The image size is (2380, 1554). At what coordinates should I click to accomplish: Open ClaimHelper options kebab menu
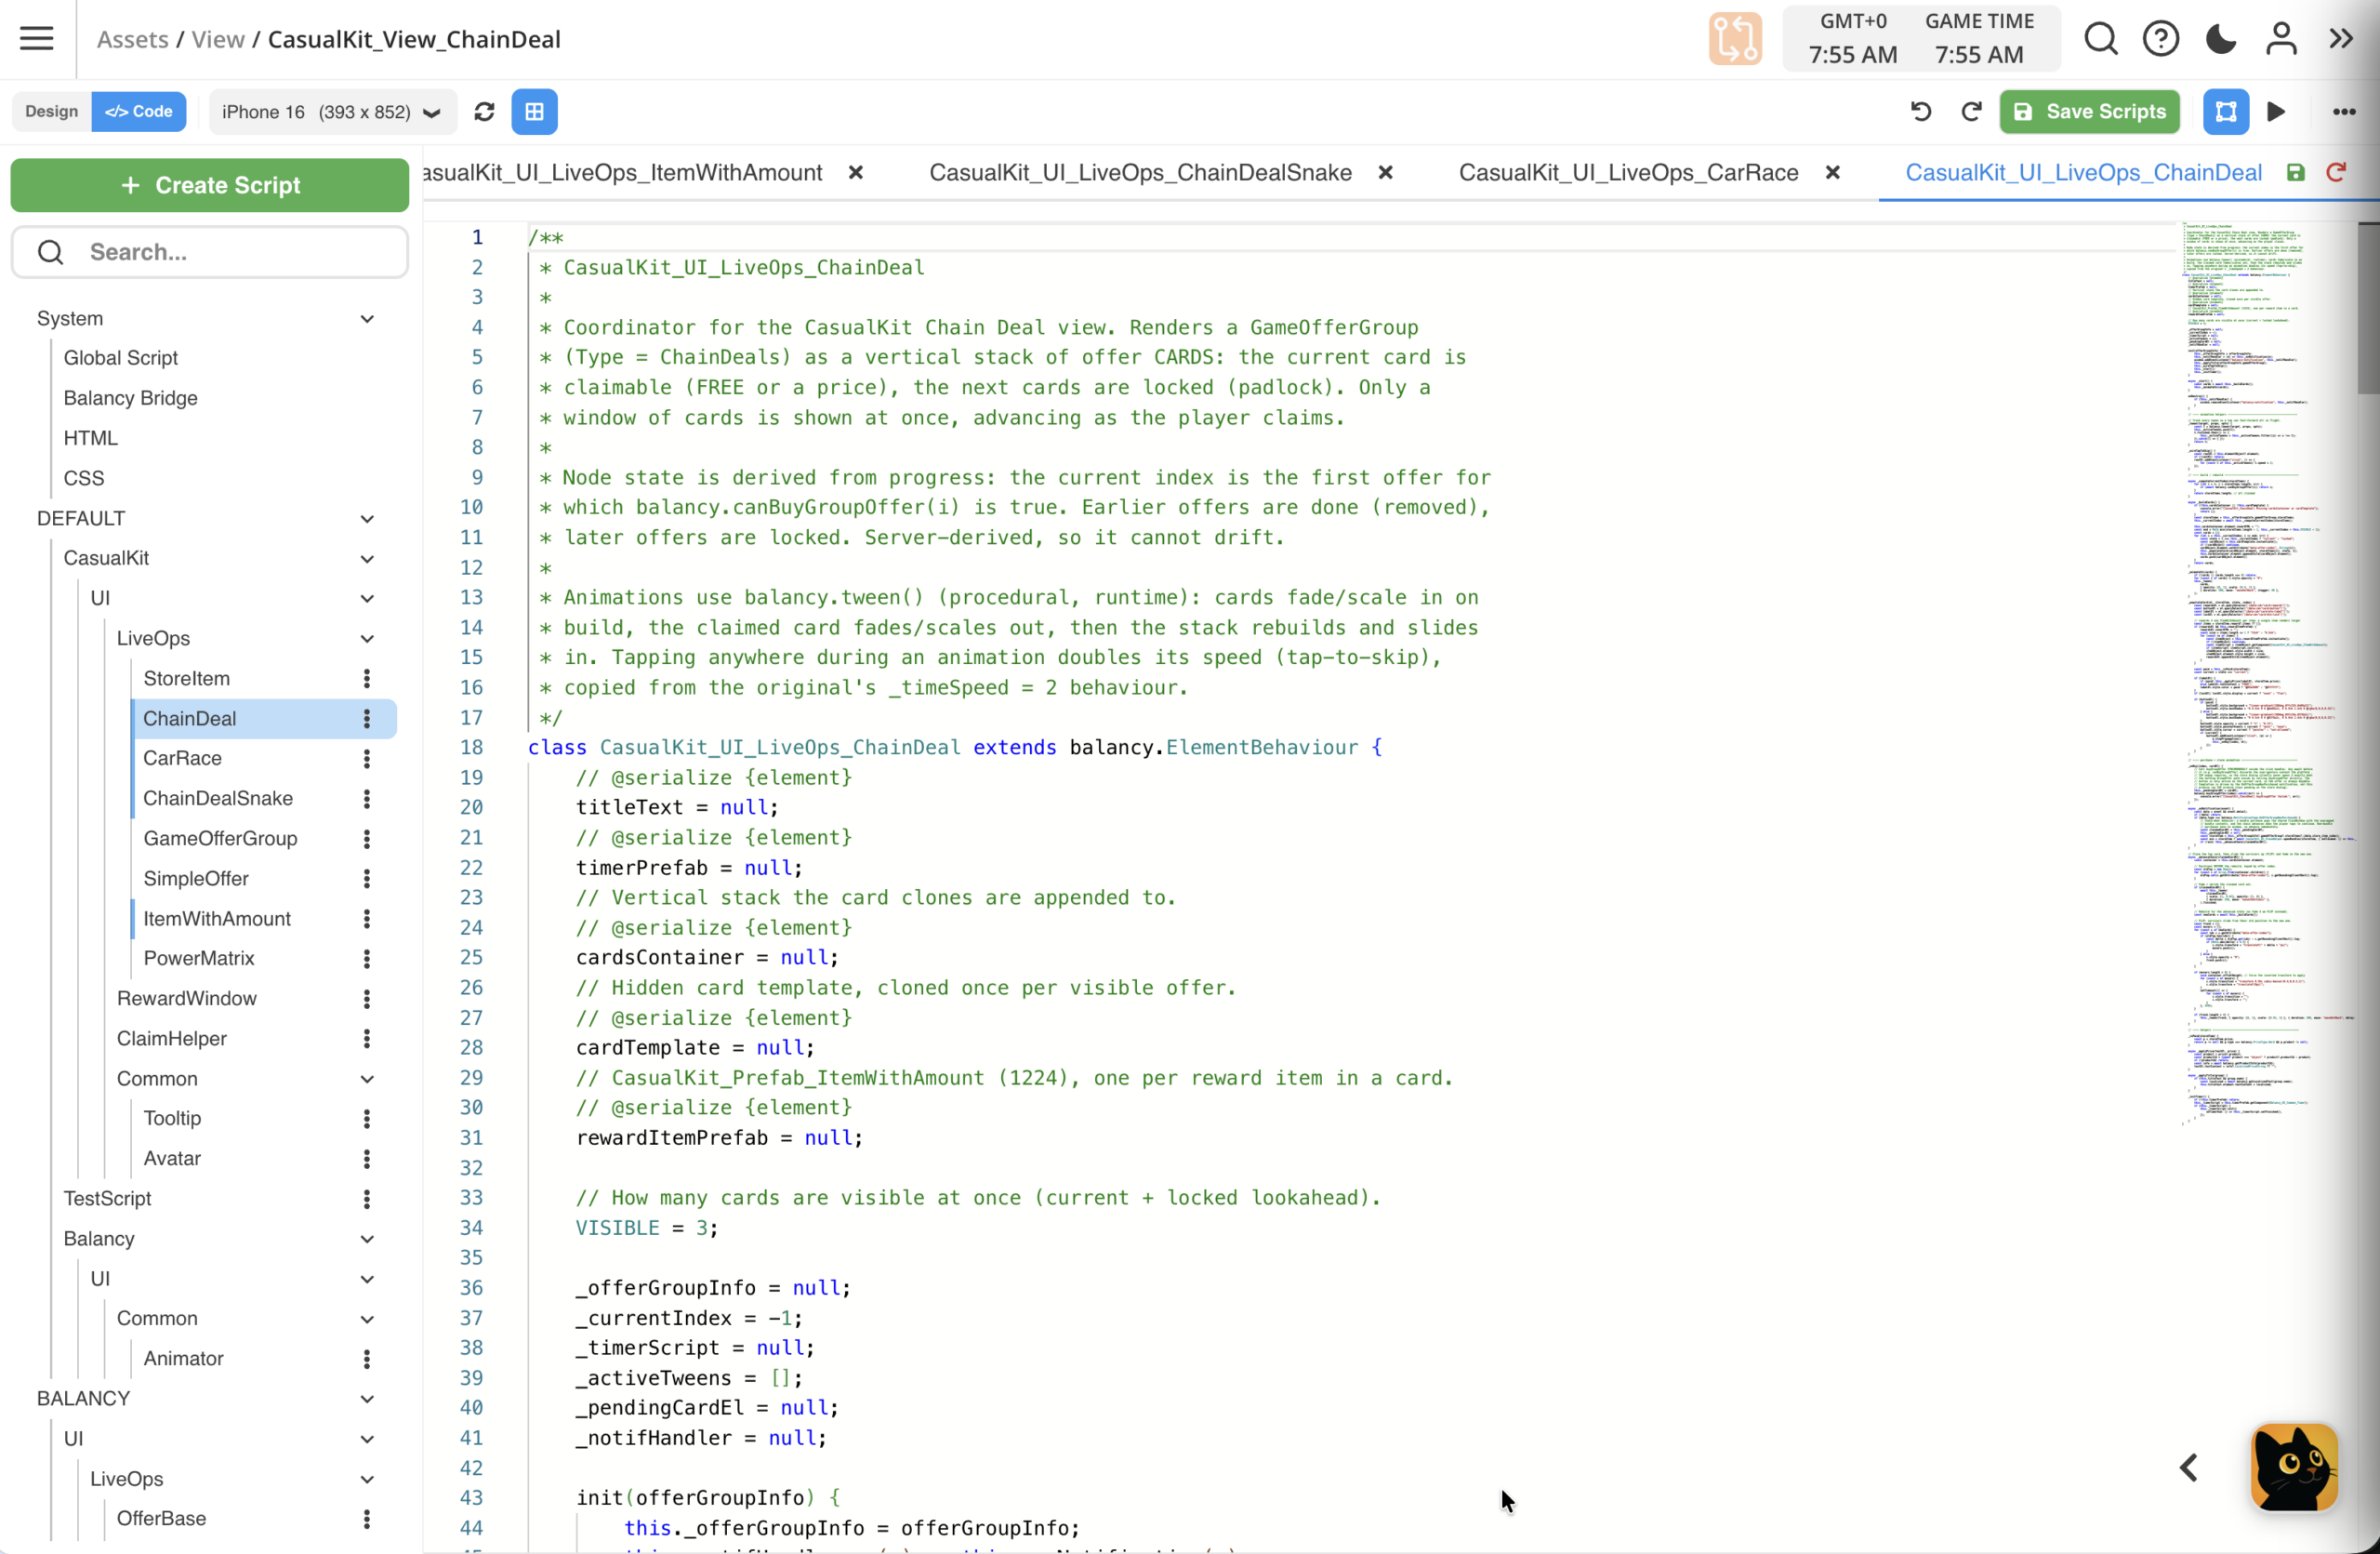pos(367,1039)
